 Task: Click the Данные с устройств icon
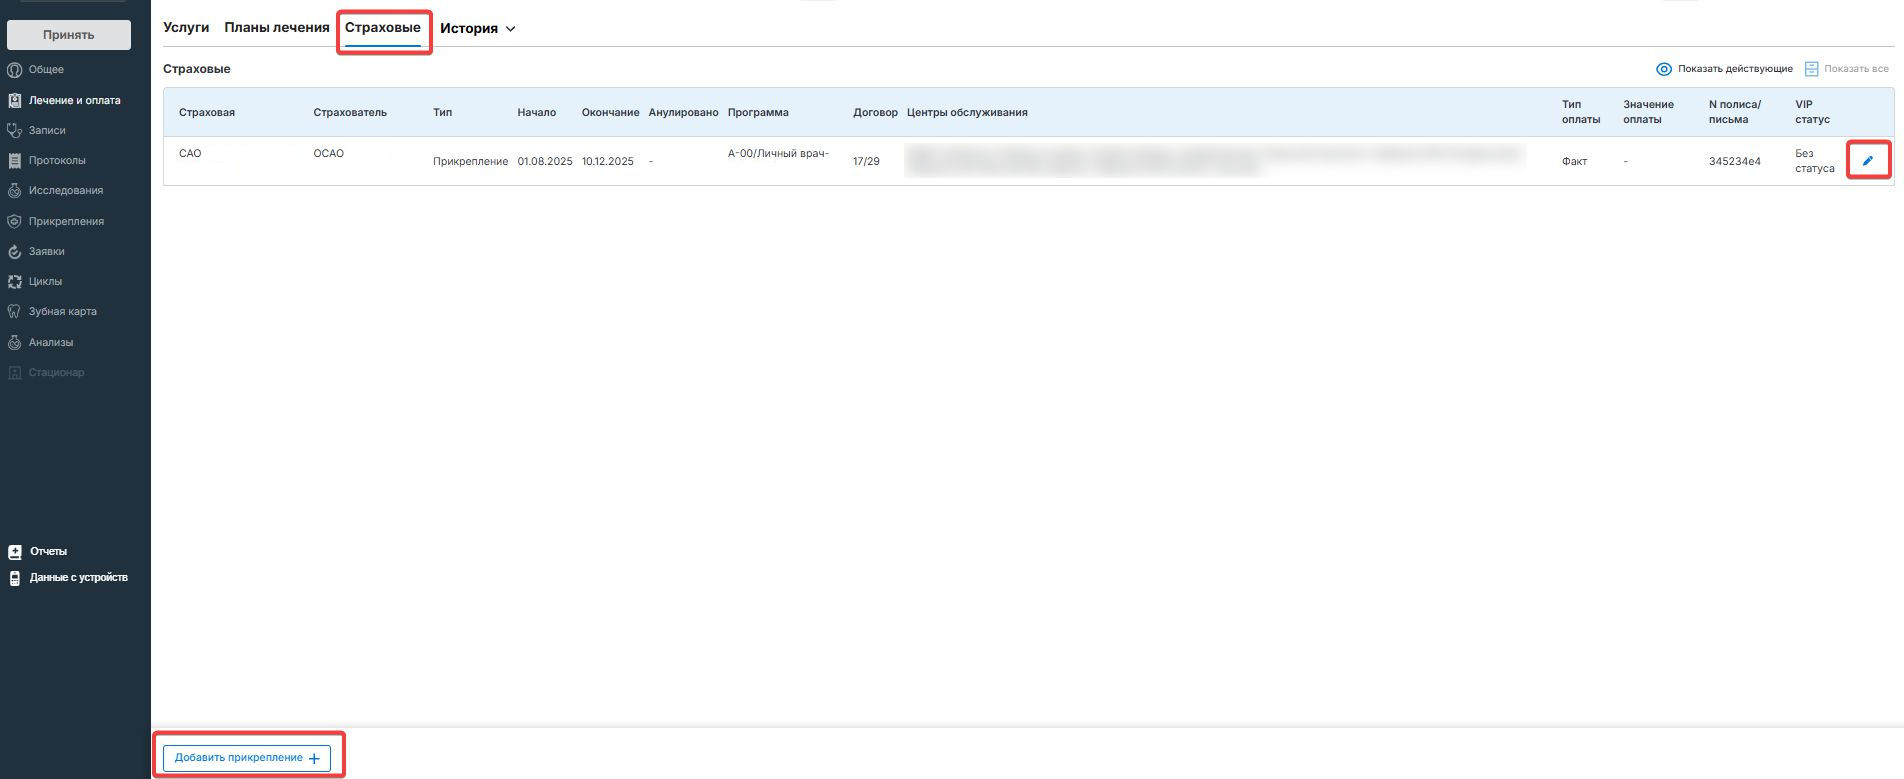coord(14,578)
